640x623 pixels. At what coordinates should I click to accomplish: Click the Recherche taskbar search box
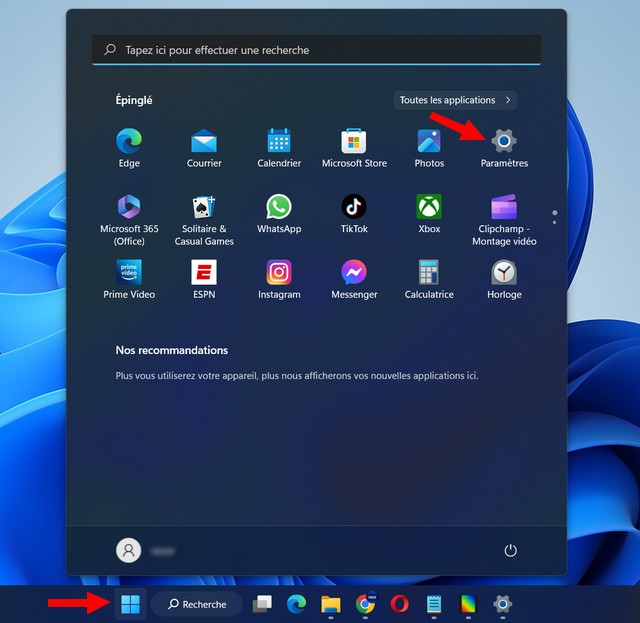pyautogui.click(x=197, y=604)
